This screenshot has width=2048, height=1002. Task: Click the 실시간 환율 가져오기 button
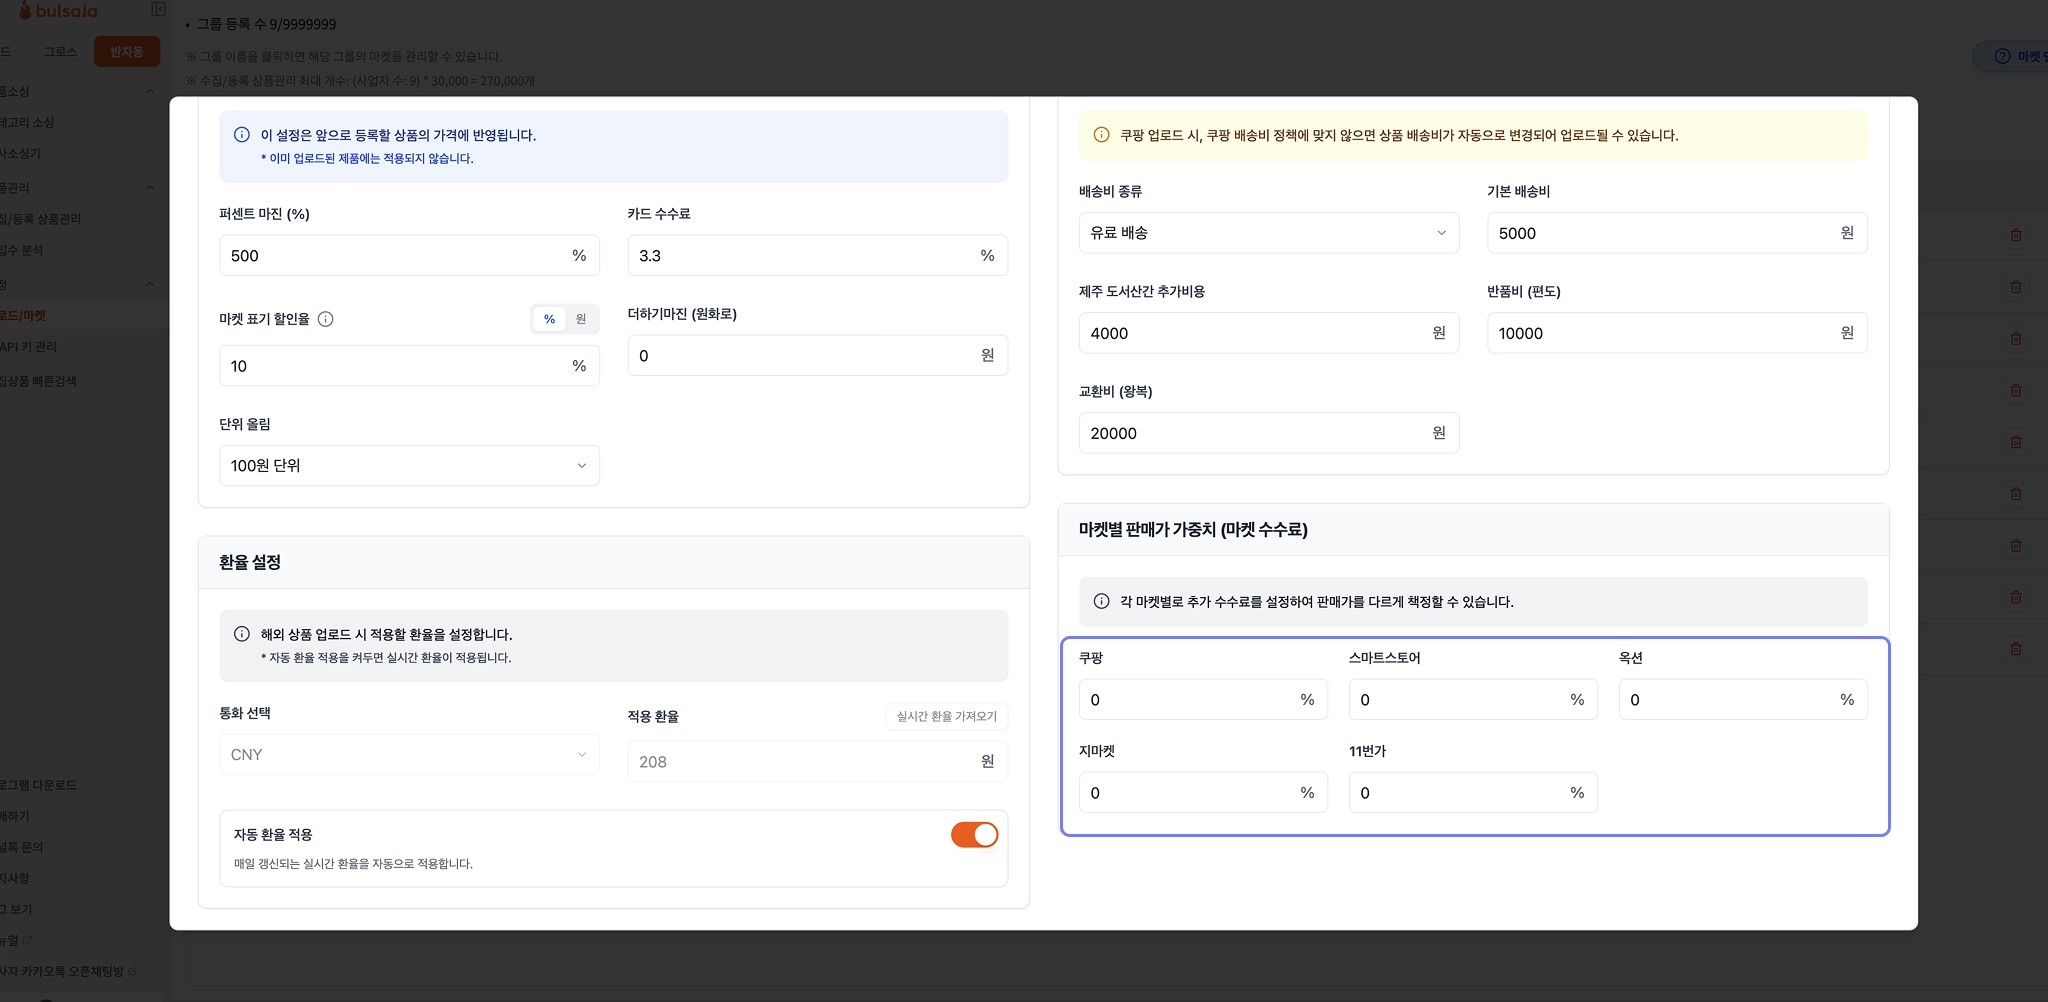coord(946,716)
